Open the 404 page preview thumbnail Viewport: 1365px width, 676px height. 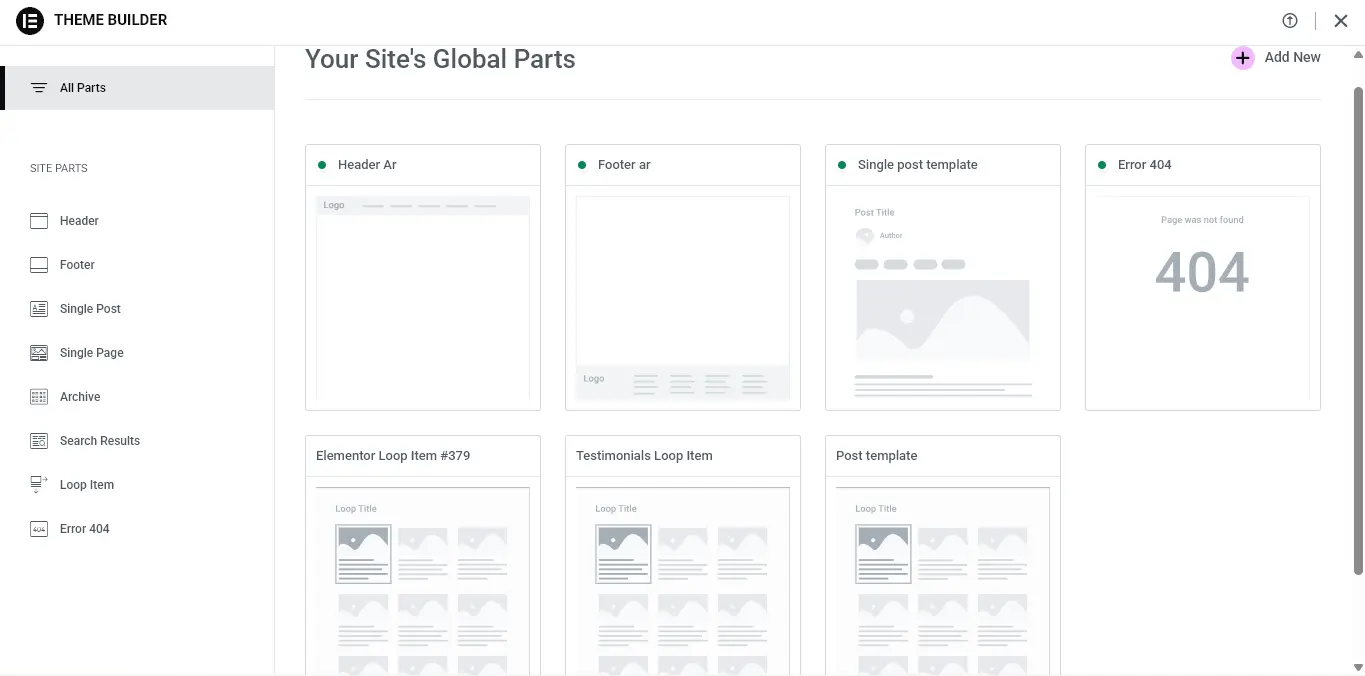(x=1203, y=298)
